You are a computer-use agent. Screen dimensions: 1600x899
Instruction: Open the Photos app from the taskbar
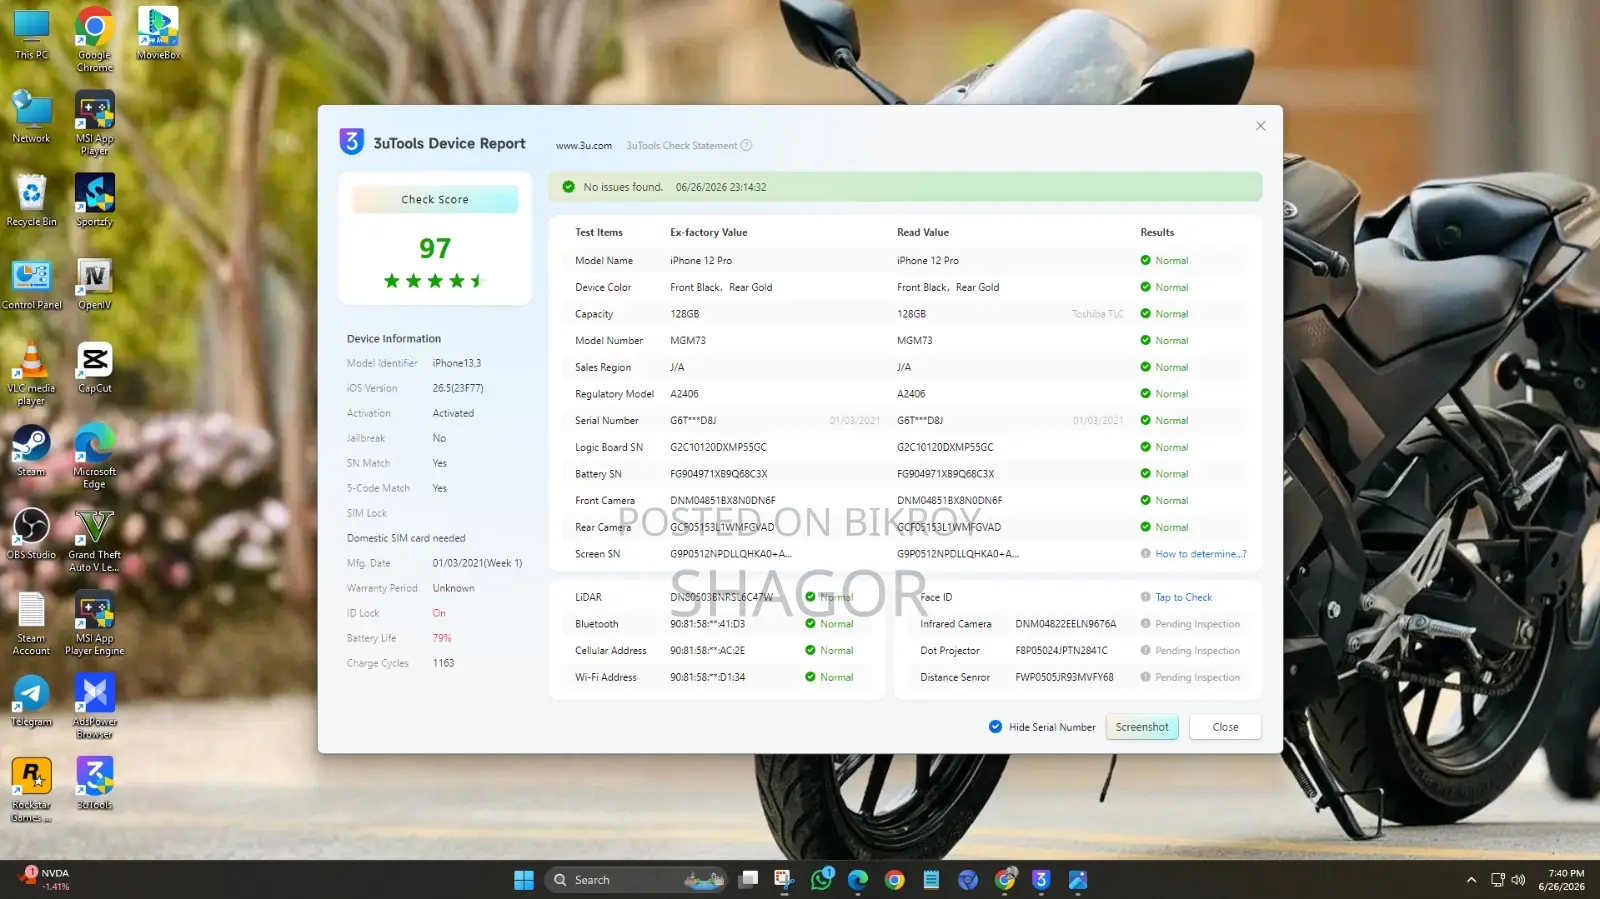pos(1077,880)
